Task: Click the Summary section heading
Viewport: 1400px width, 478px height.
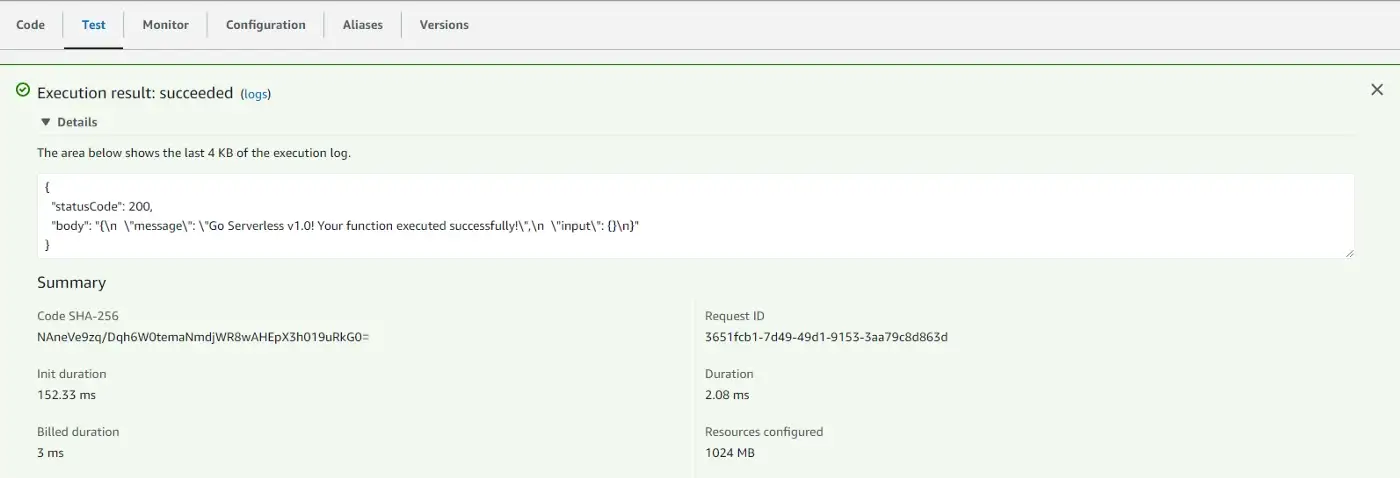Action: (71, 283)
